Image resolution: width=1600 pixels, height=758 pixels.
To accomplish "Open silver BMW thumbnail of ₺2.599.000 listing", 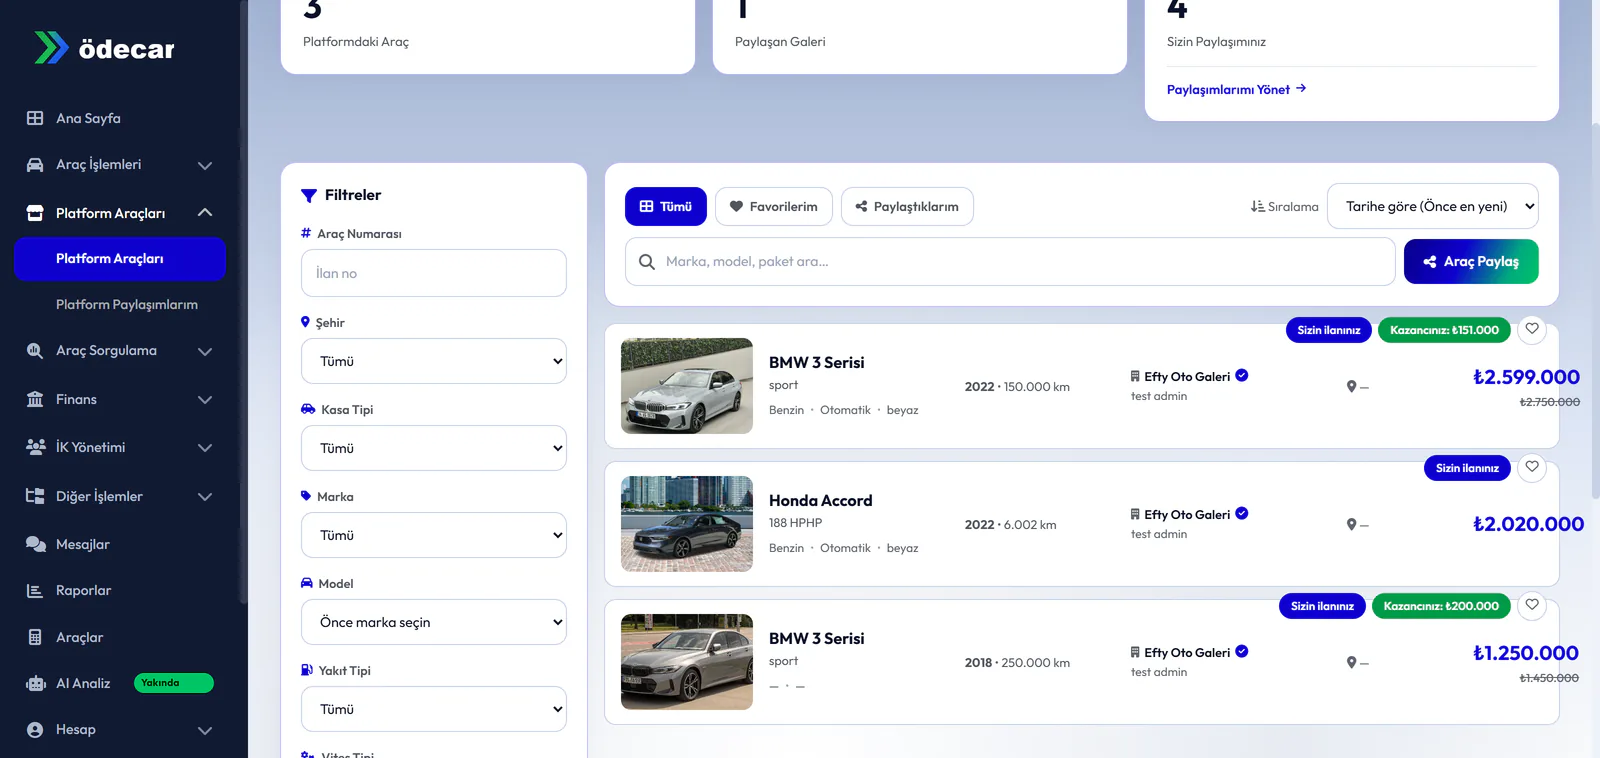I will coord(687,386).
